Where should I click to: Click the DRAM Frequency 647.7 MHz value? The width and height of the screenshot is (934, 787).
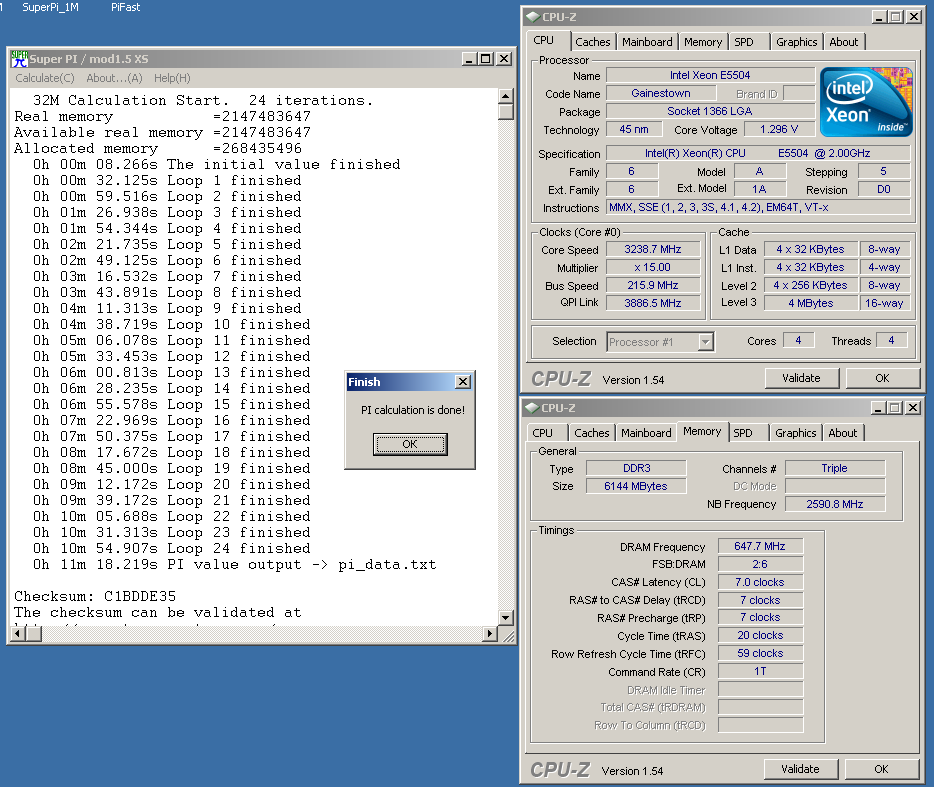[760, 546]
